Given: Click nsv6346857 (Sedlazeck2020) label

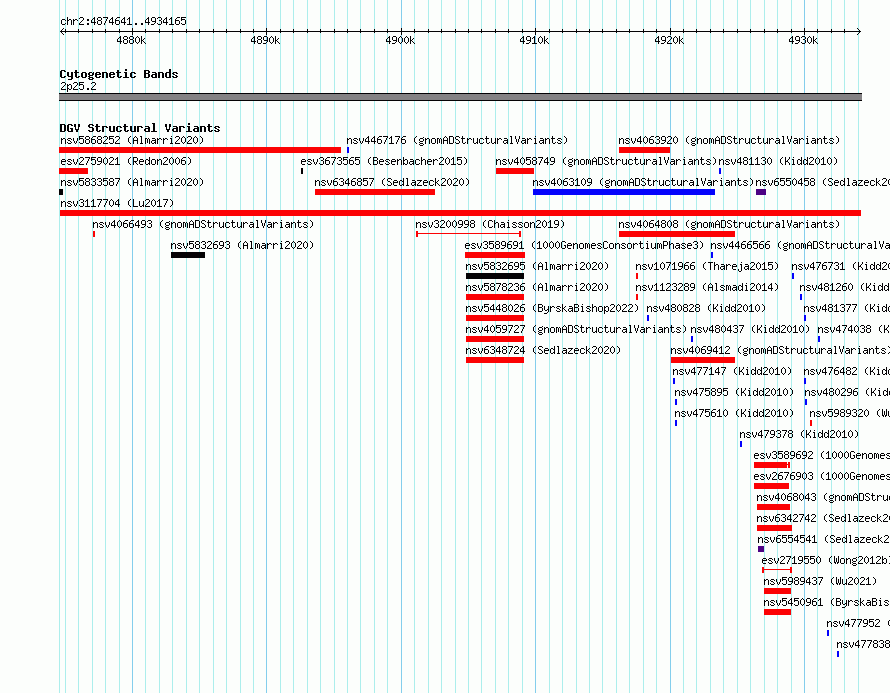Looking at the screenshot, I should click(392, 182).
